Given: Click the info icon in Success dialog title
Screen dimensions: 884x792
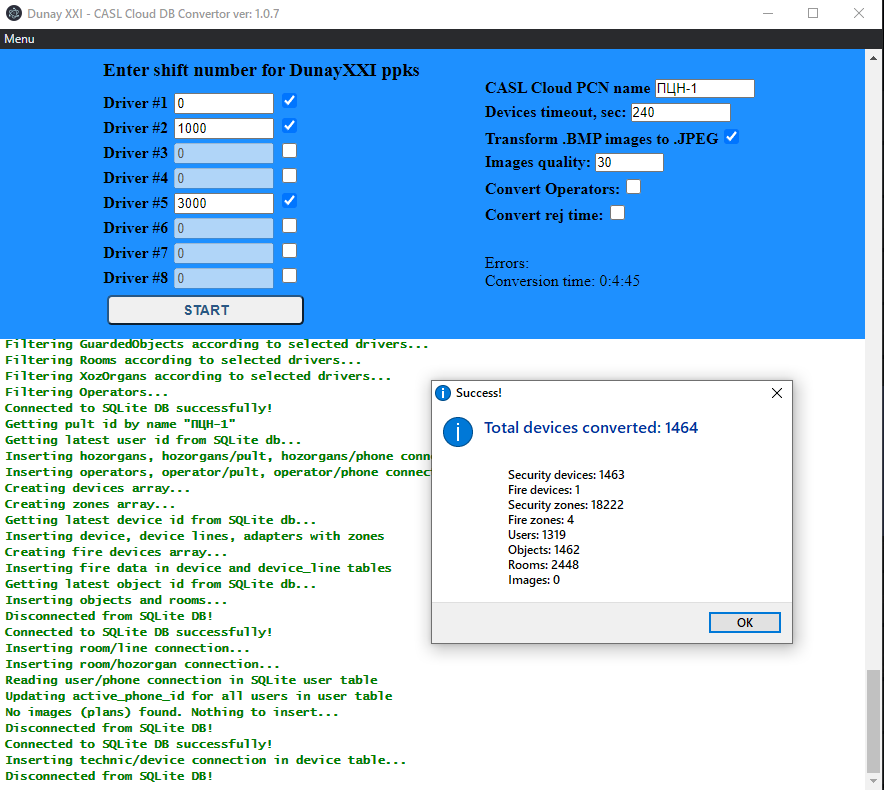Looking at the screenshot, I should (443, 393).
